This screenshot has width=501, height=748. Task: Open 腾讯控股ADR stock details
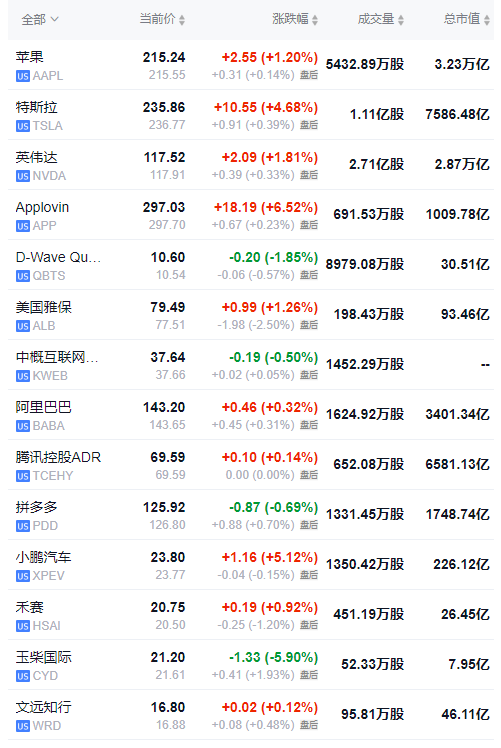coord(251,465)
